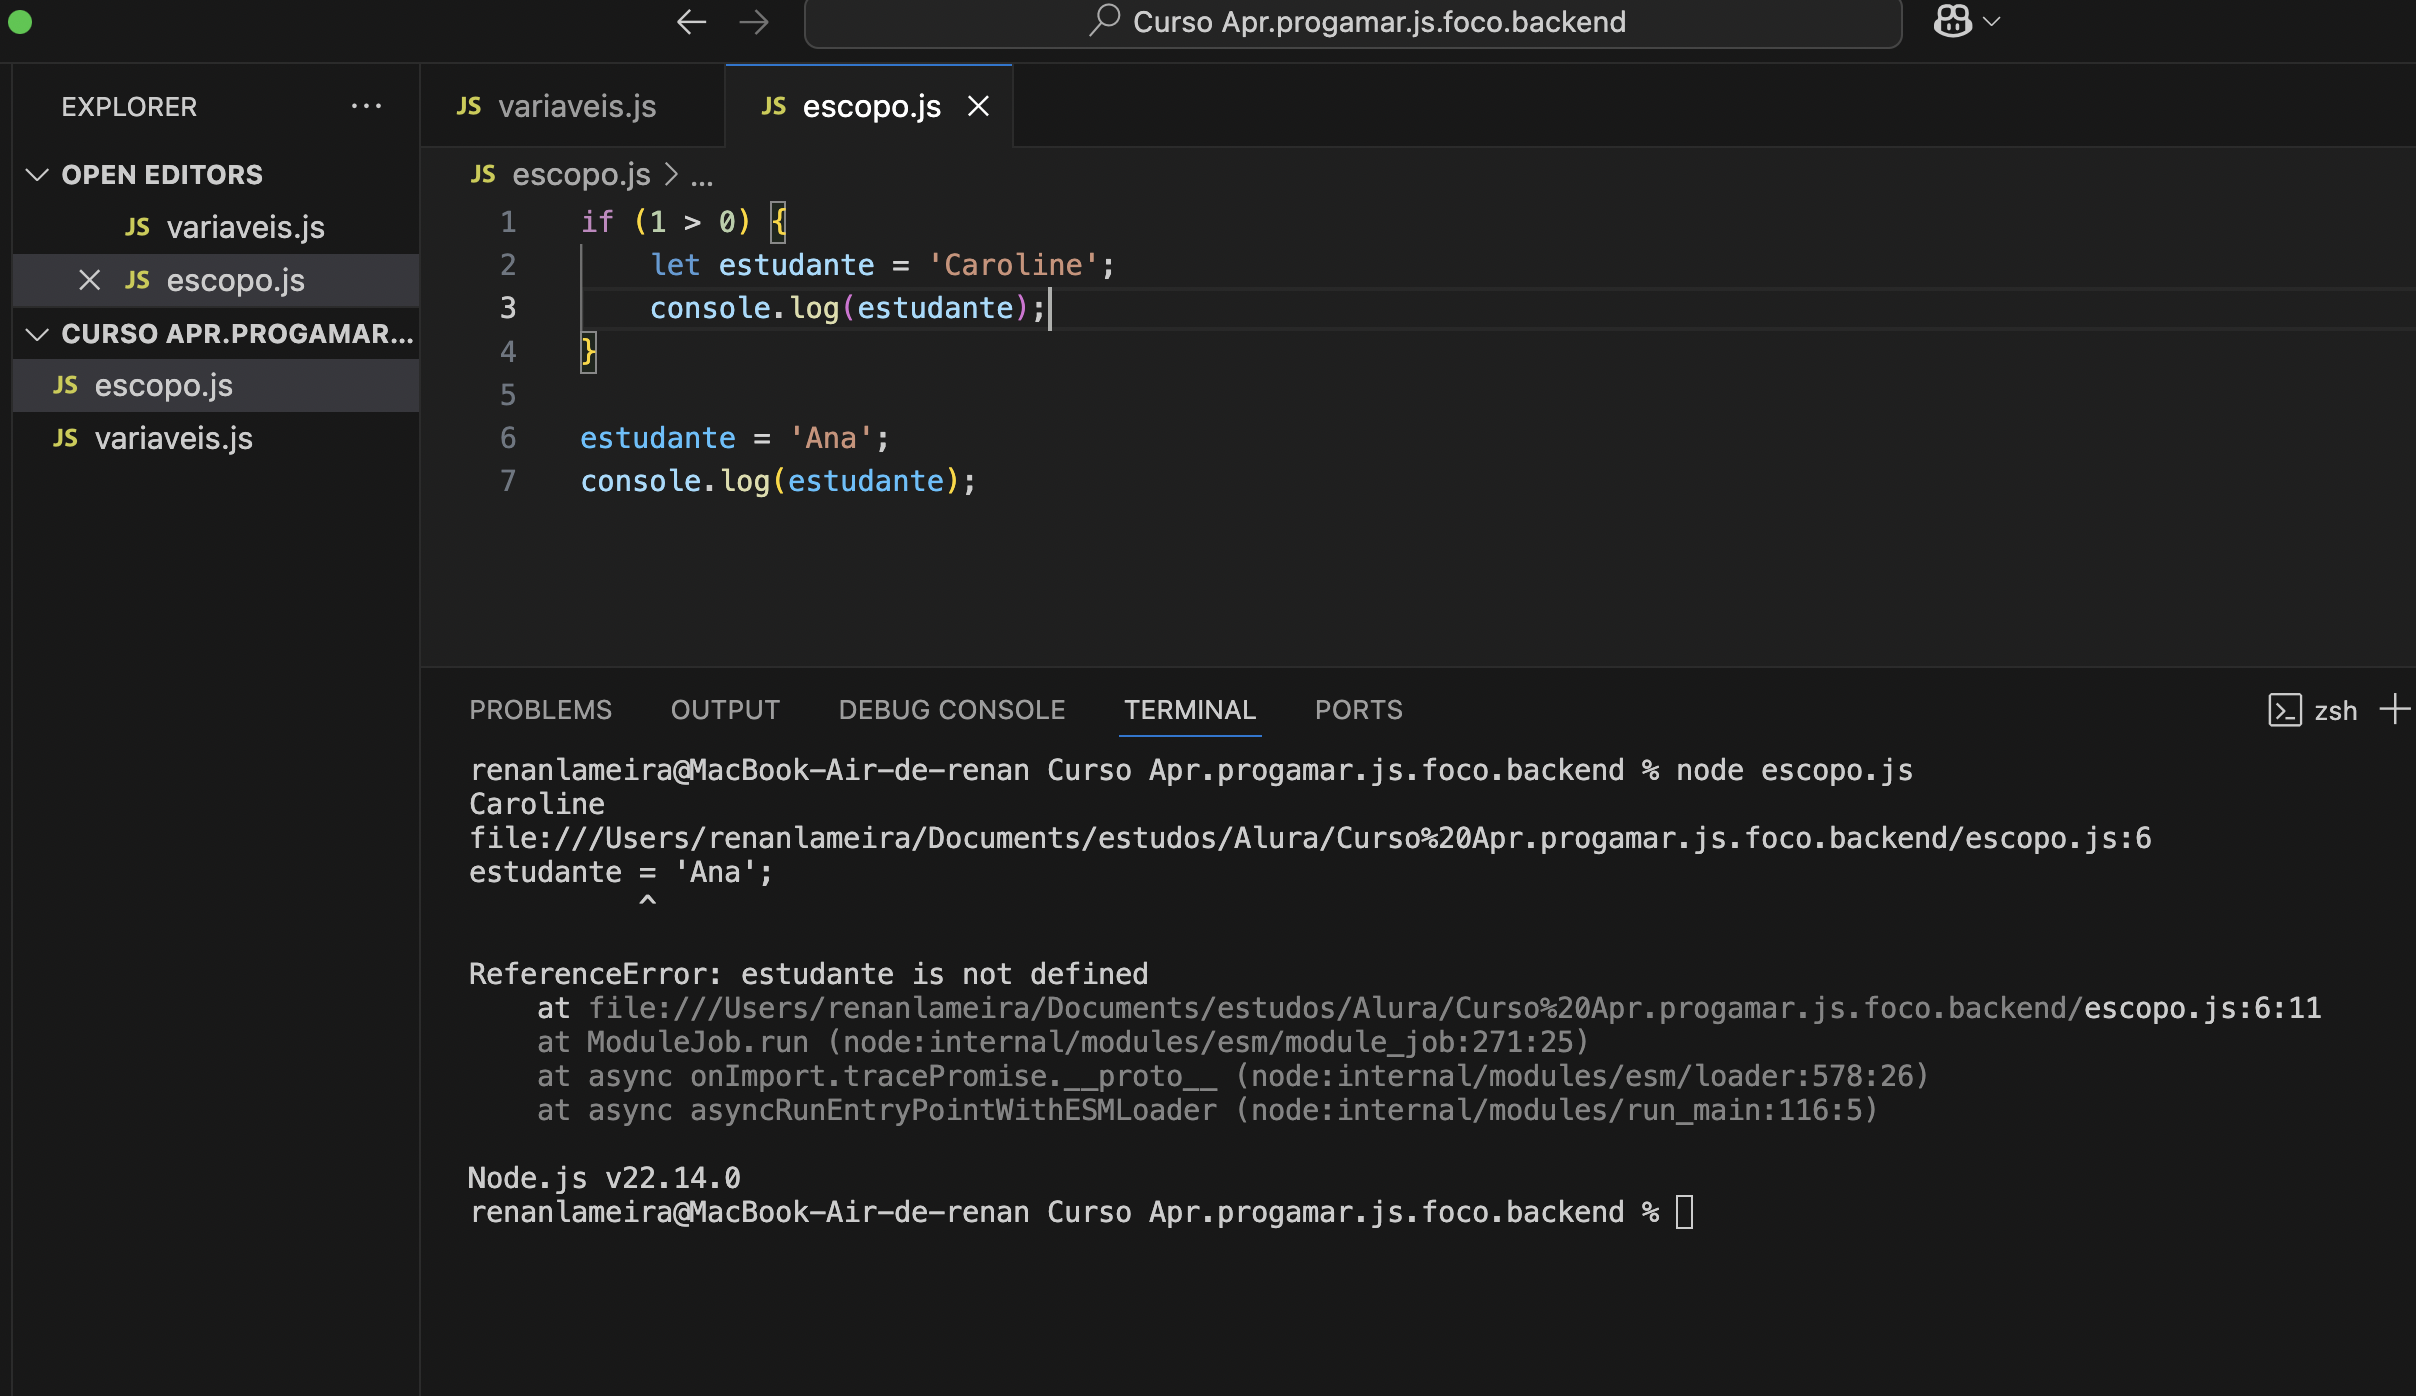Image resolution: width=2416 pixels, height=1396 pixels.
Task: Place cursor on 'Caroline' string in line 2
Action: (x=1013, y=265)
